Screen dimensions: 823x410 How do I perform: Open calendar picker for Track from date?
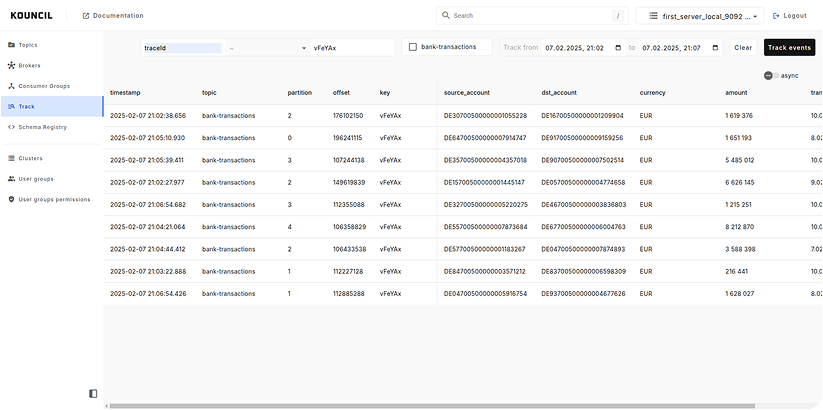tap(618, 47)
